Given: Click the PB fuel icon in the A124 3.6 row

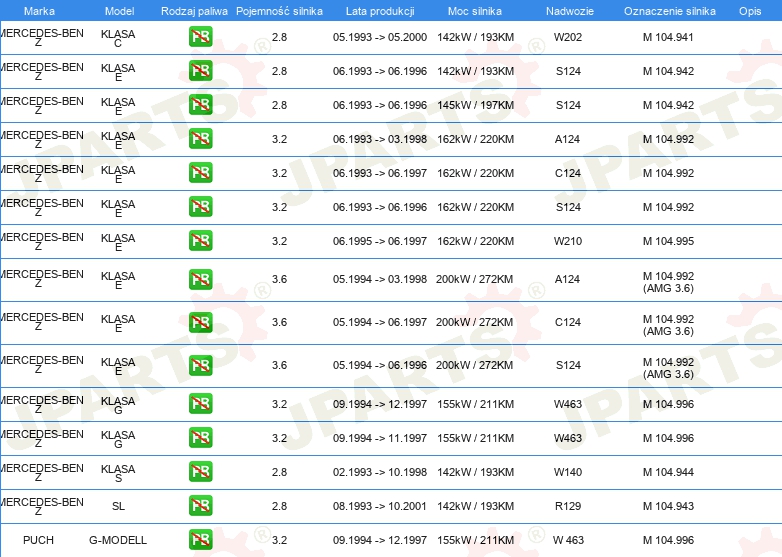Looking at the screenshot, I should point(200,279).
